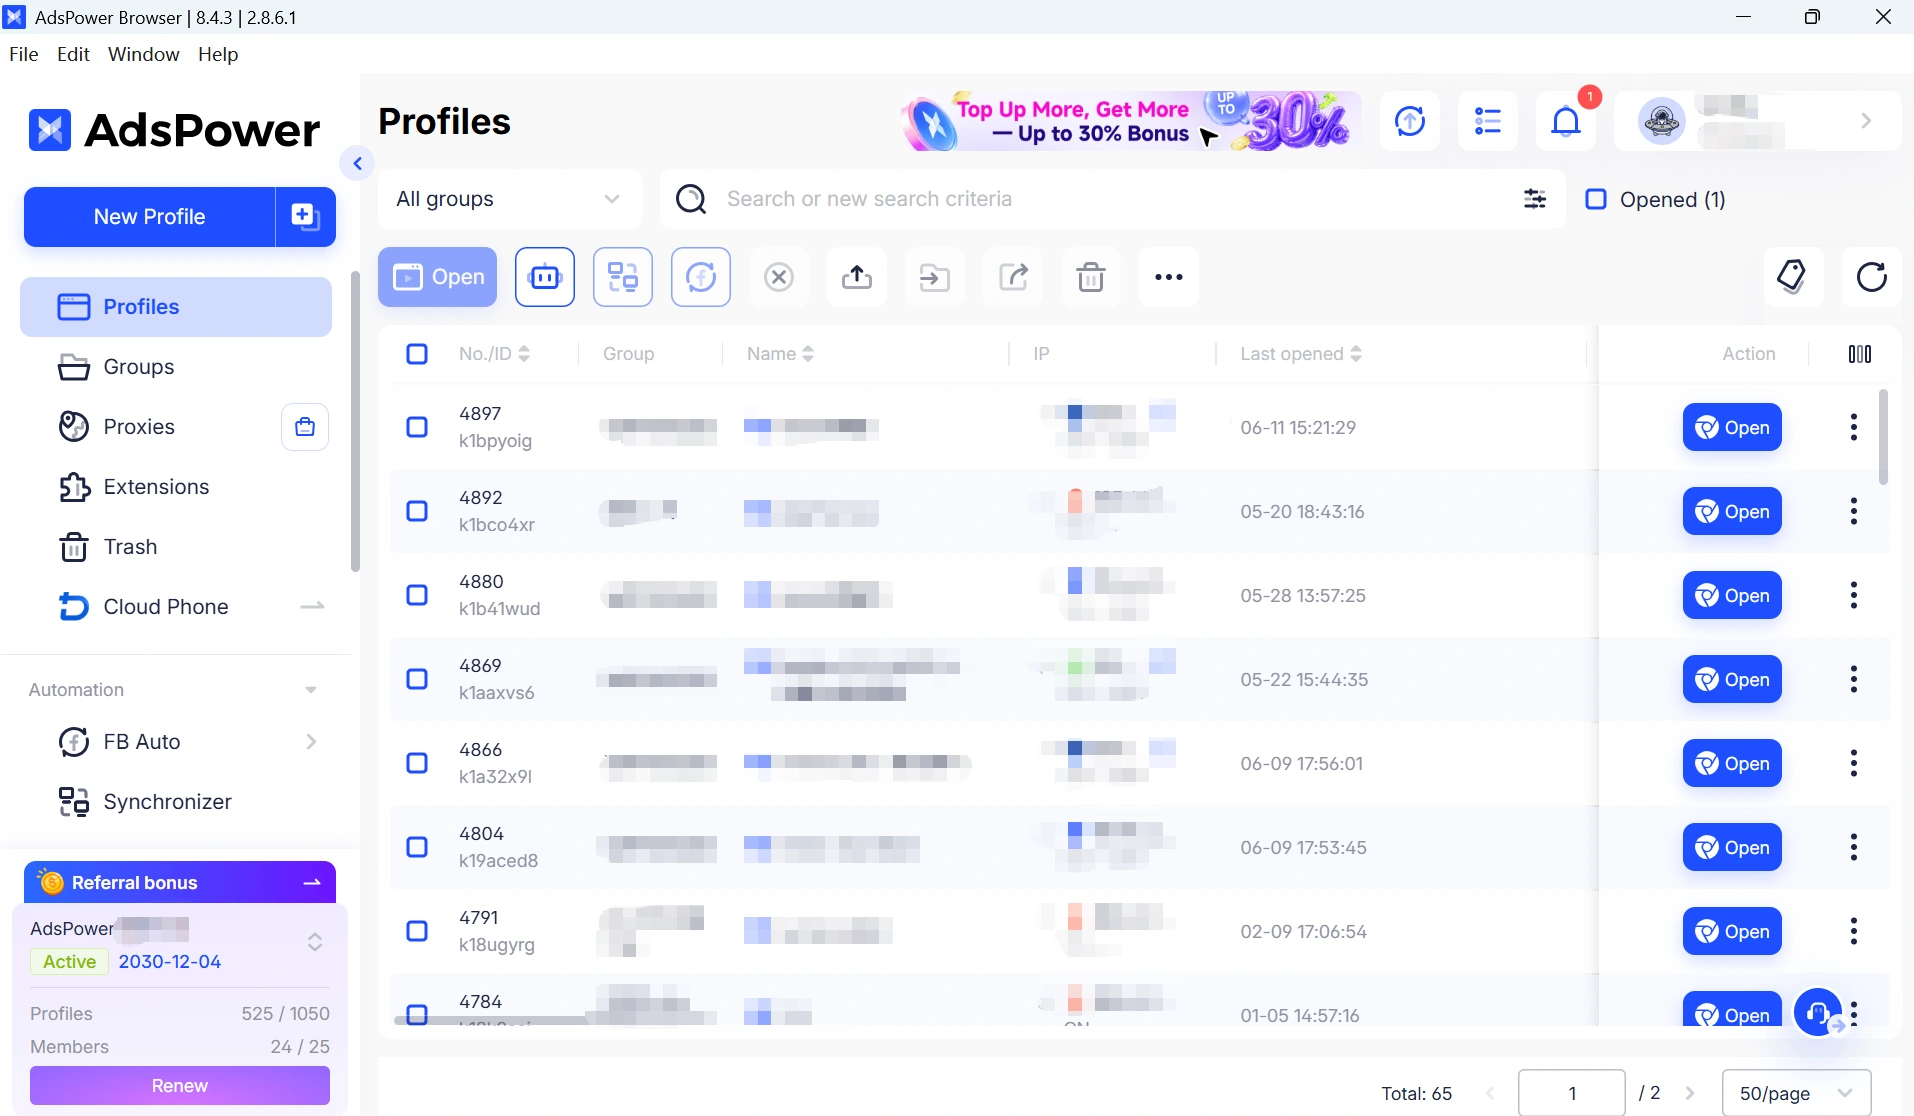Screen dimensions: 1914x1116
Task: Expand the All groups dropdown
Action: 510,199
